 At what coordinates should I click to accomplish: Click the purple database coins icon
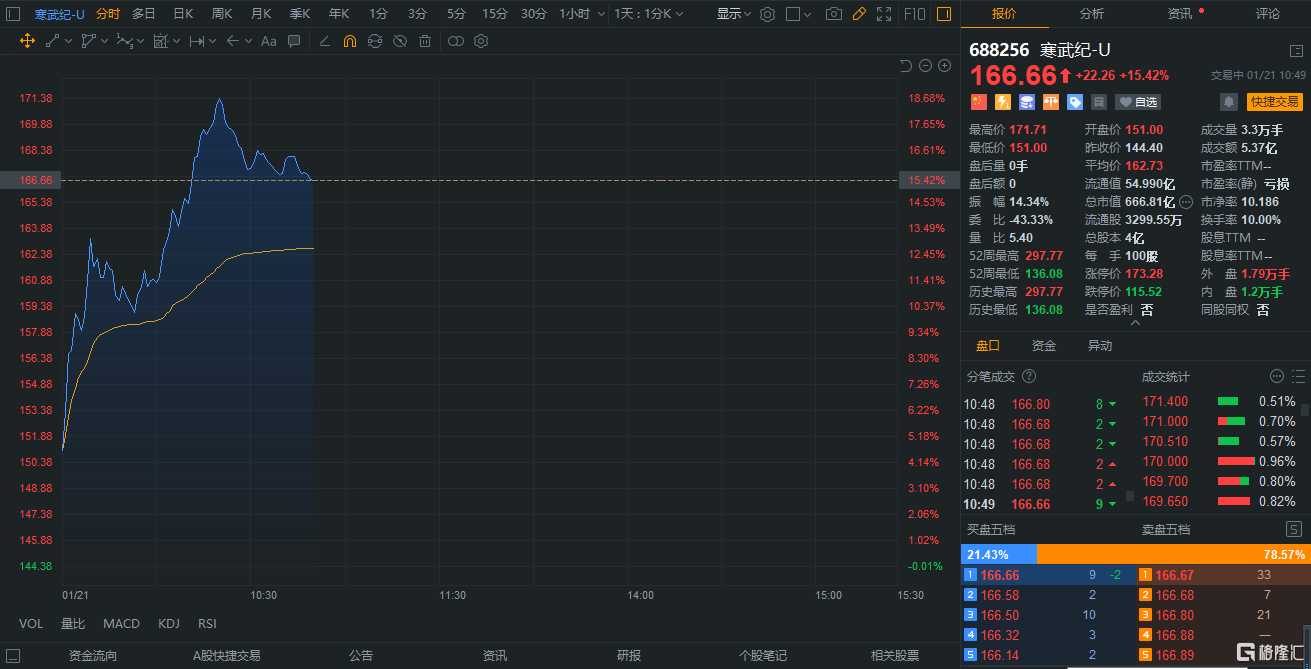(x=1026, y=102)
